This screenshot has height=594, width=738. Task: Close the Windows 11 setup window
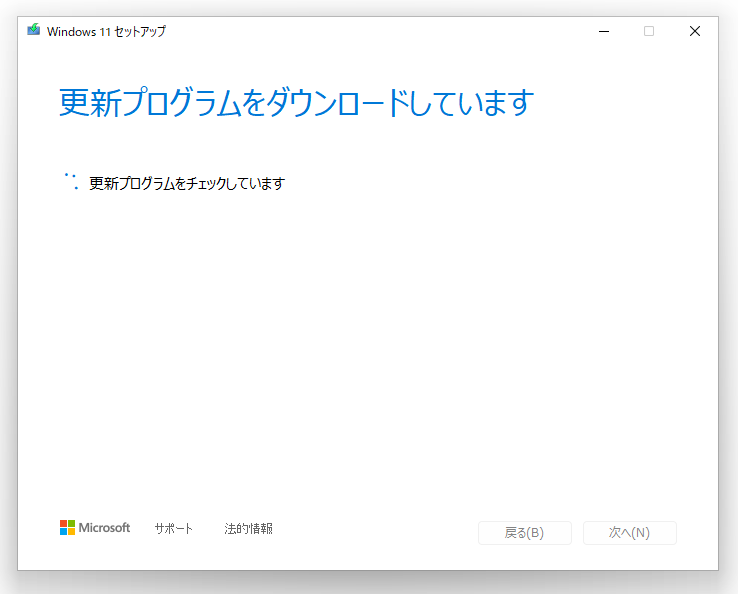695,32
